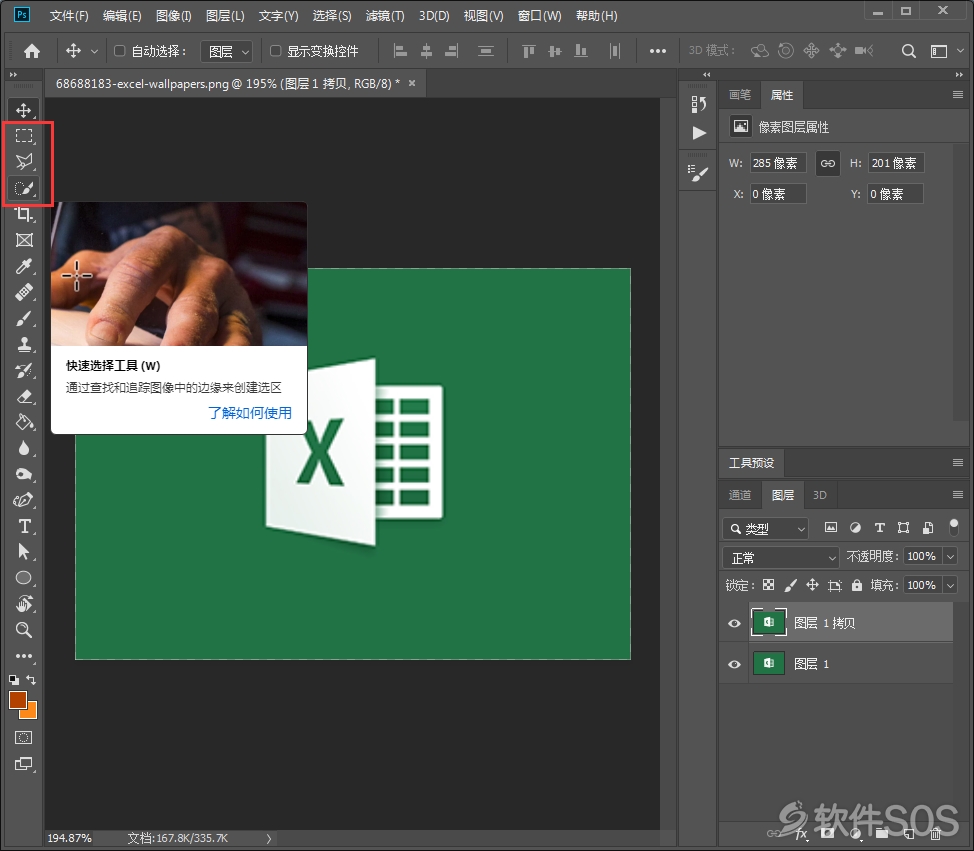This screenshot has height=851, width=974.
Task: Enable the 显示变换控件 checkbox
Action: point(275,51)
